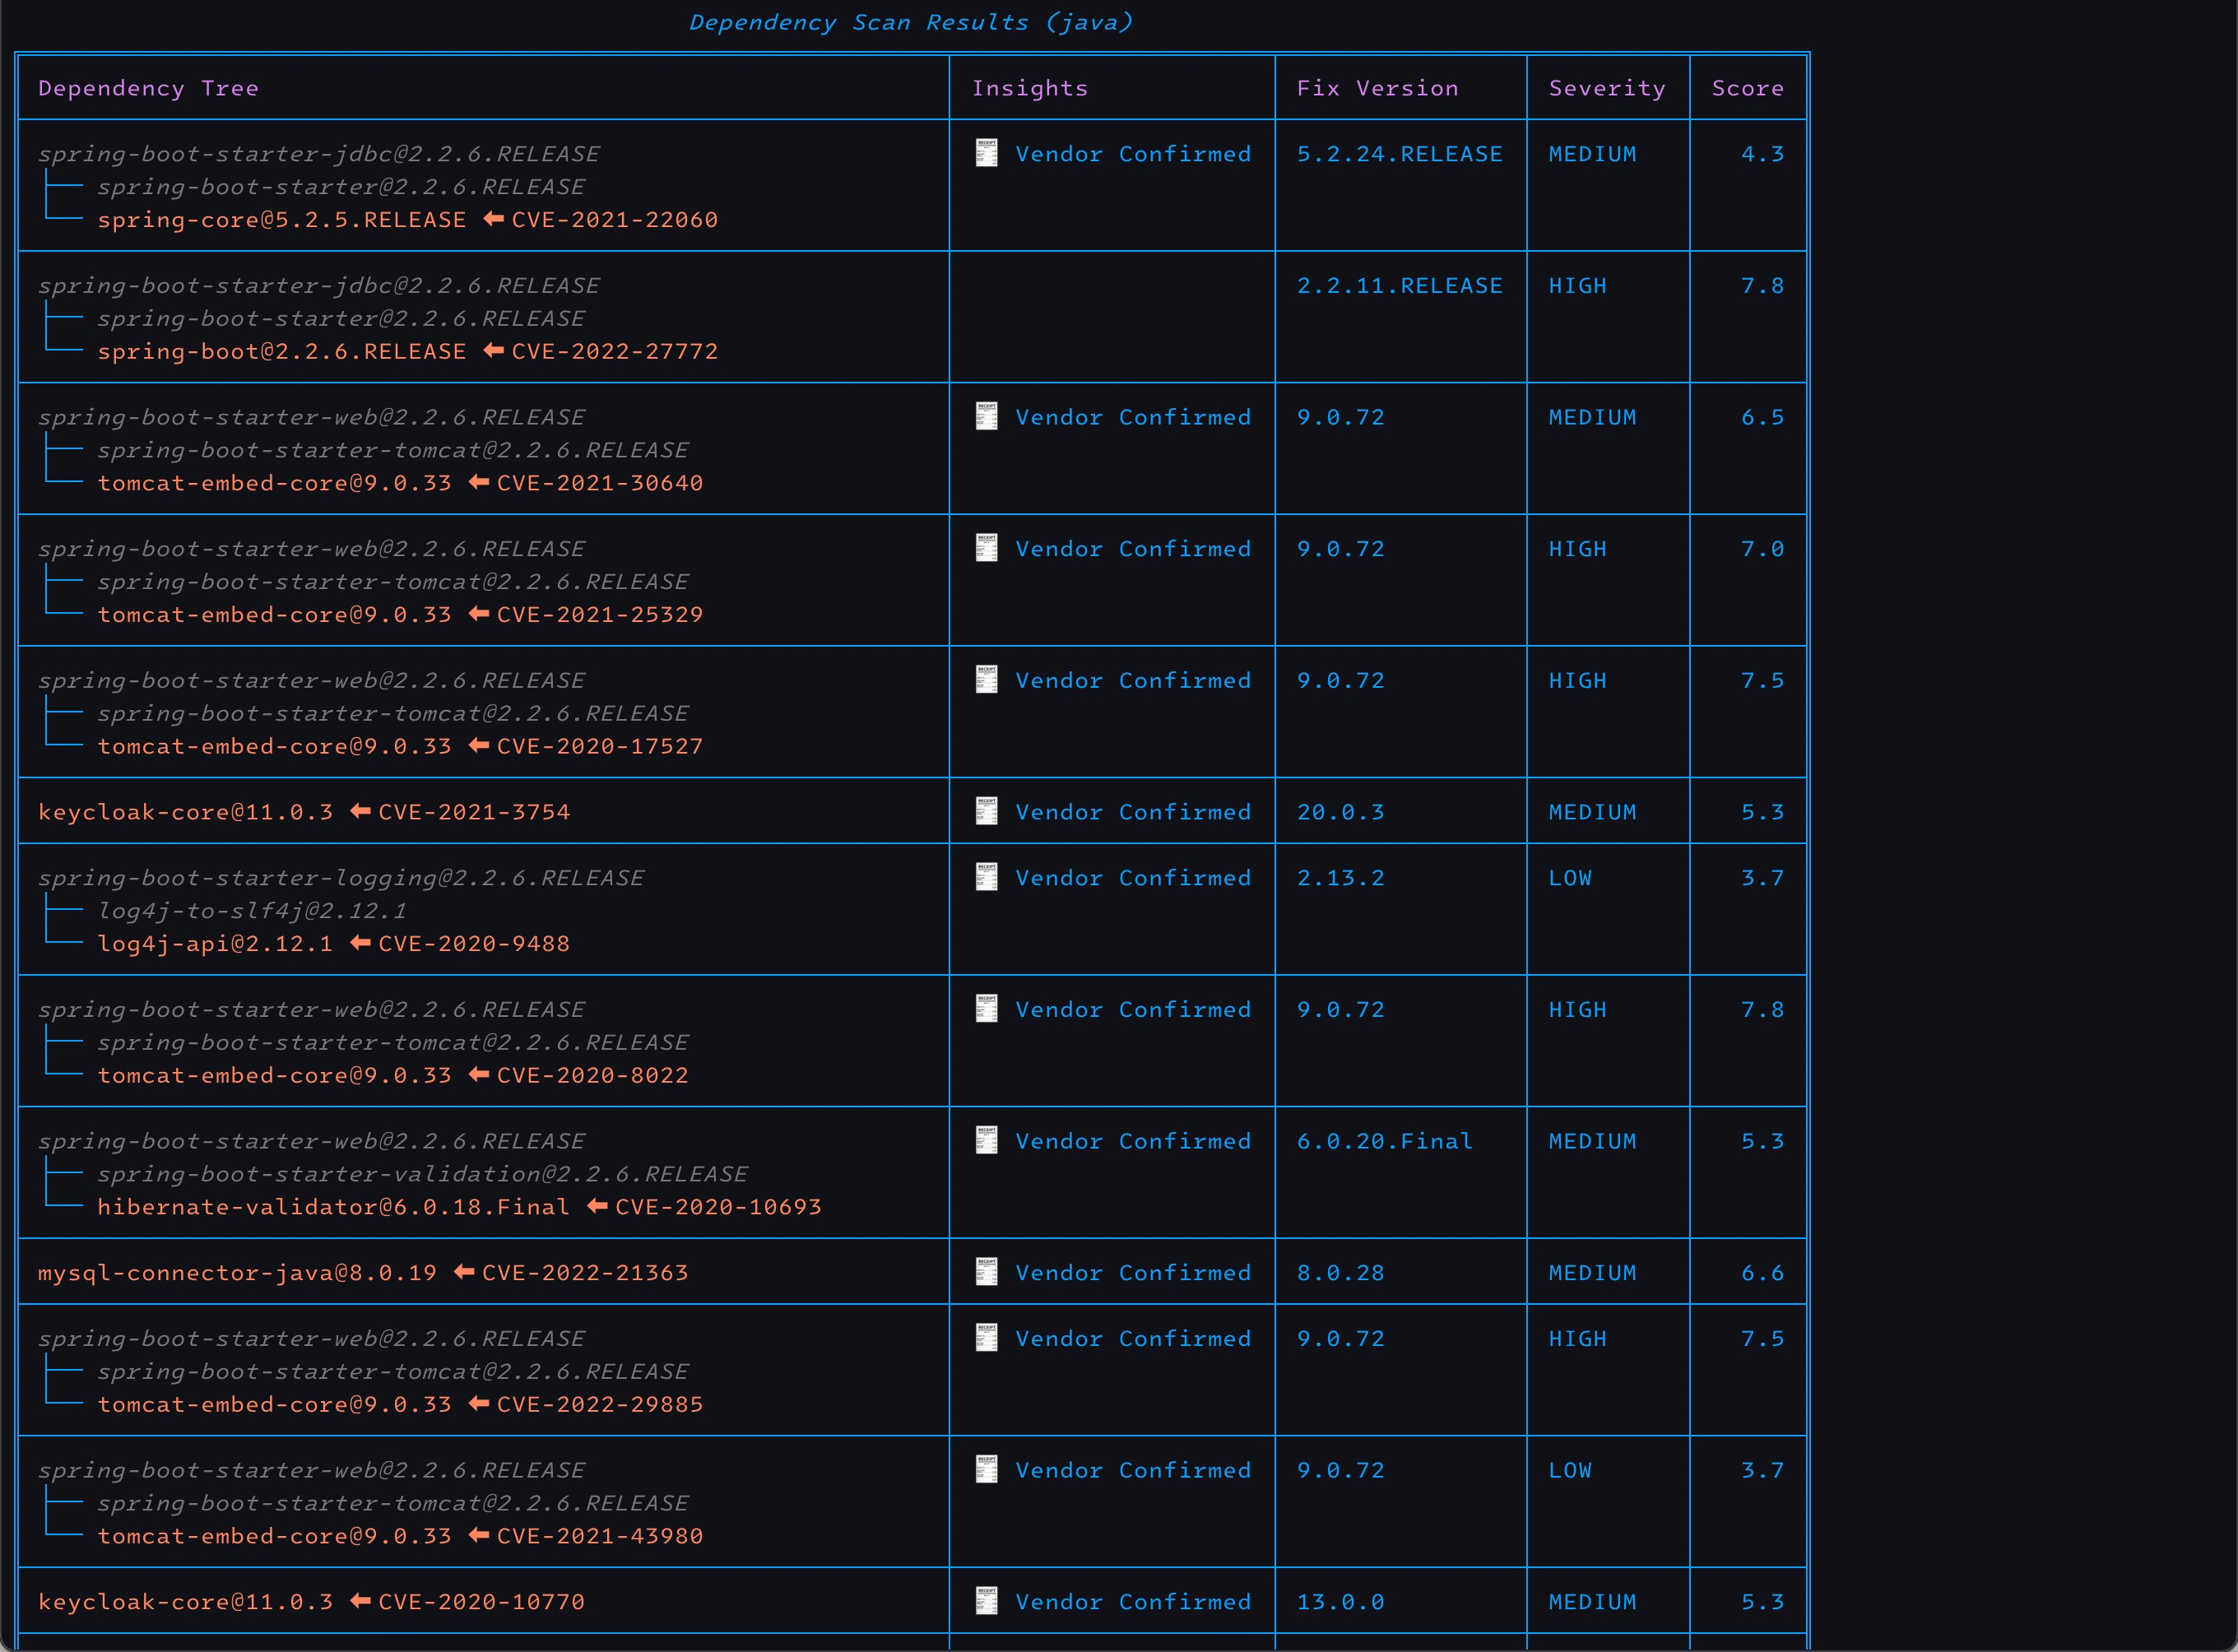
Task: Select log4j-to-slf4j@2.12.1 tree node
Action: point(251,911)
